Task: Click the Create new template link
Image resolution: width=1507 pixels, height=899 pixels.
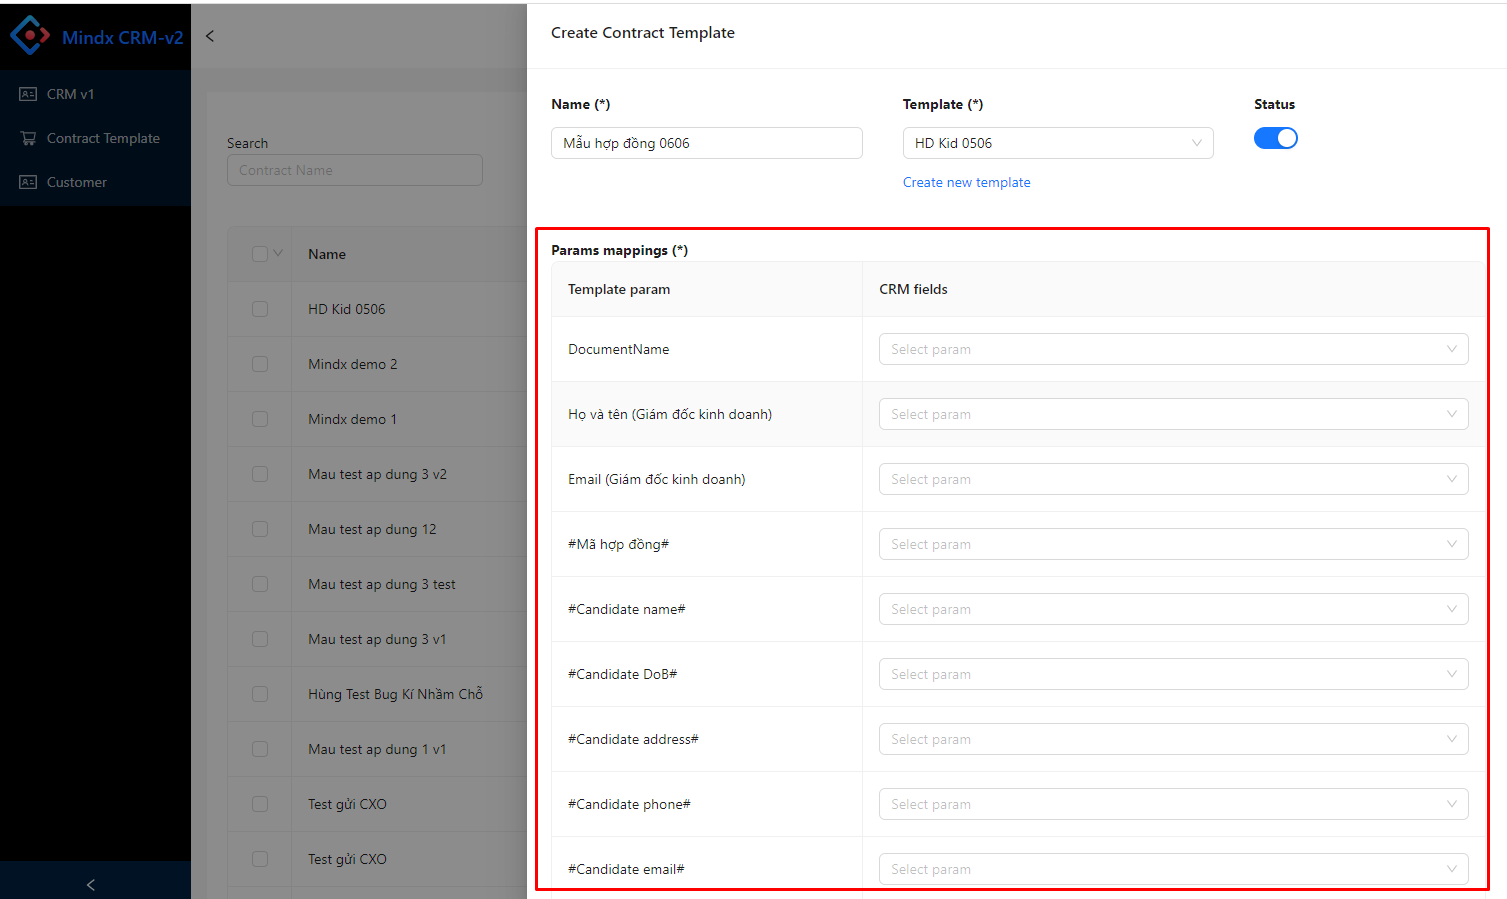Action: (966, 182)
